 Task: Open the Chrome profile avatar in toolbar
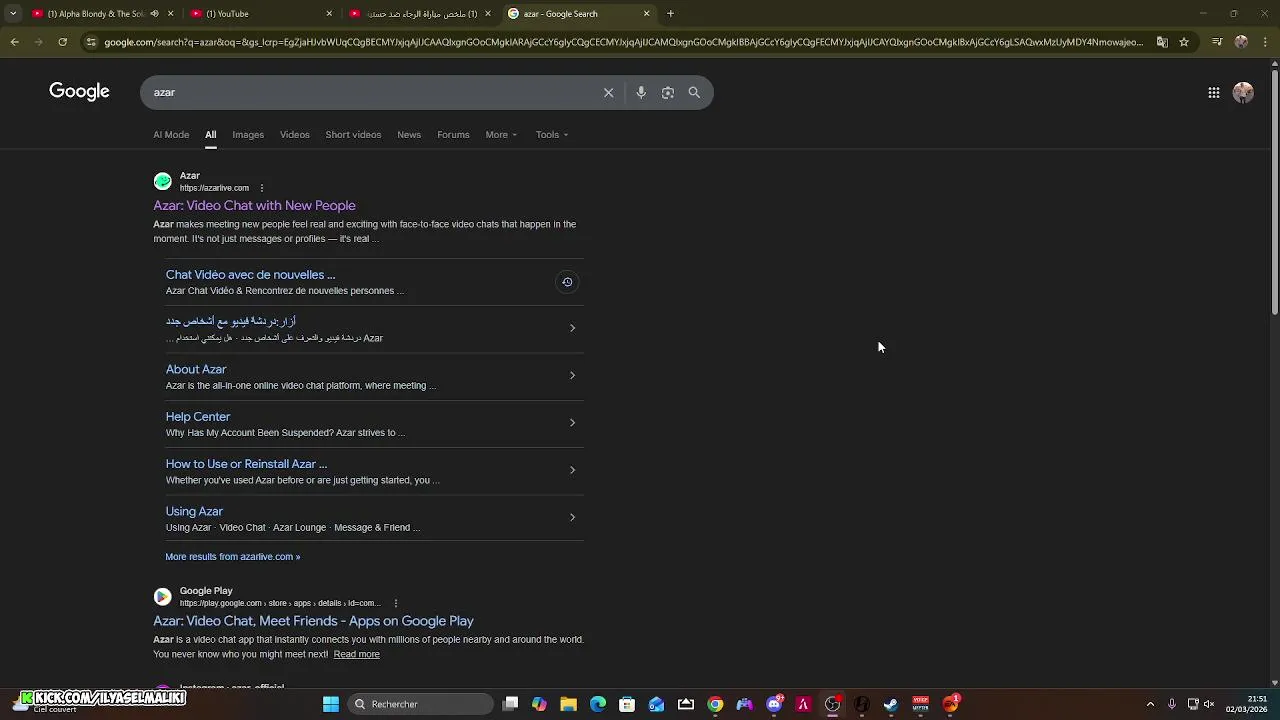tap(1241, 42)
